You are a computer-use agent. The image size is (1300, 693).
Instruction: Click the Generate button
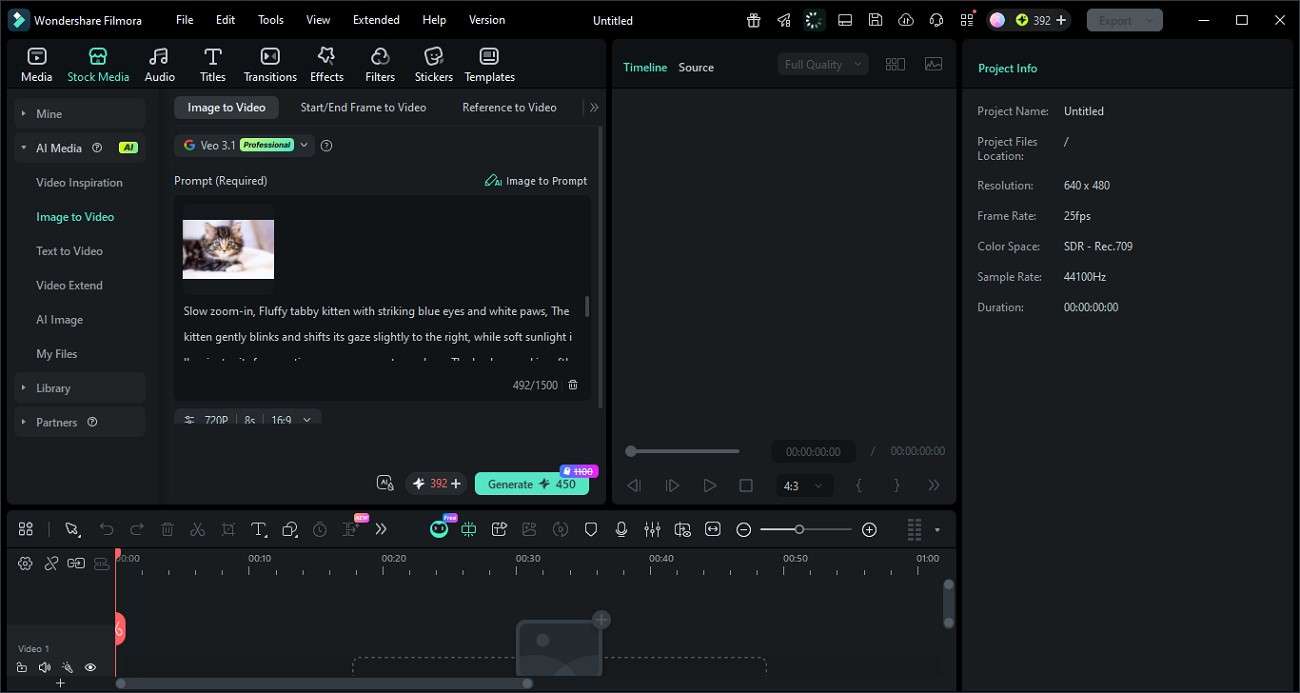[x=532, y=483]
